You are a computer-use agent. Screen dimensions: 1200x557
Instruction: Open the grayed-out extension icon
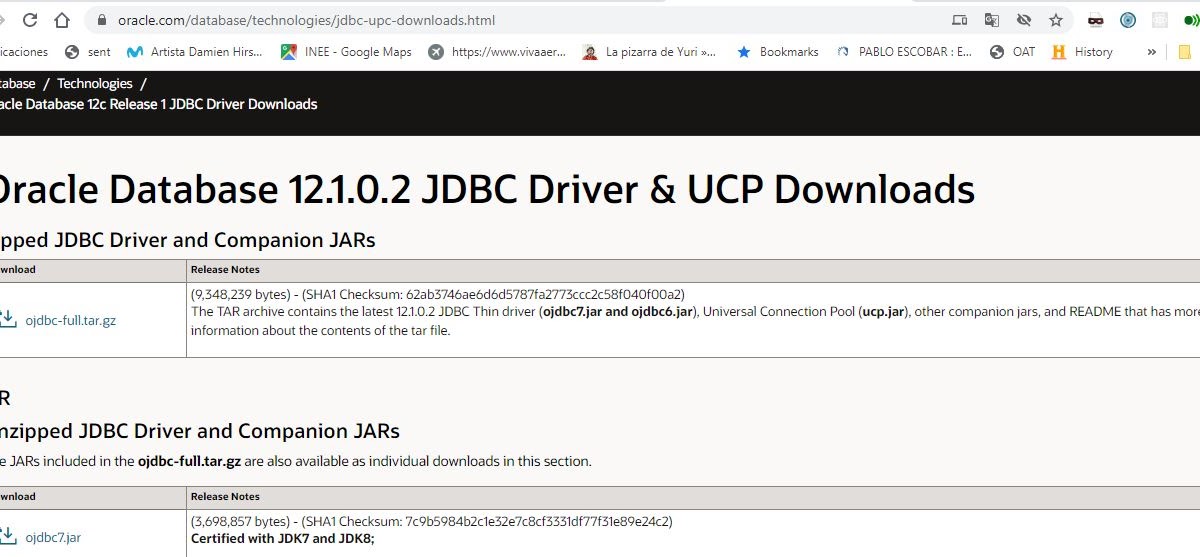[x=1160, y=20]
